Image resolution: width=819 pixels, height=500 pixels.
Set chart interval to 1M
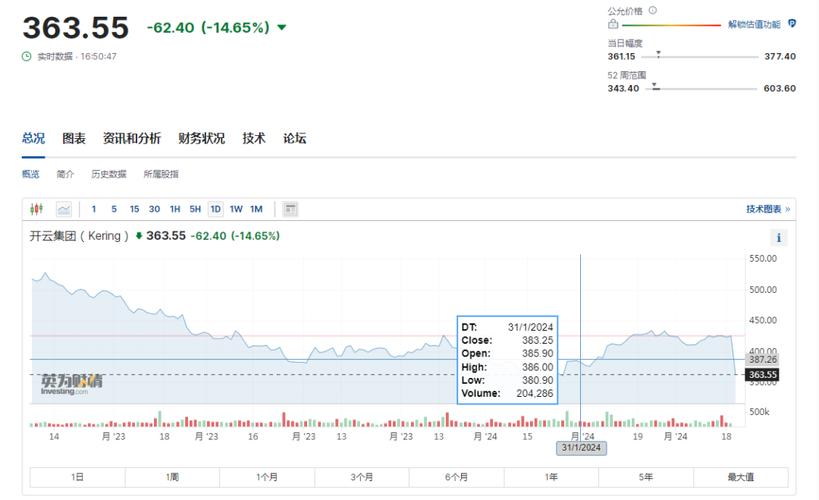256,209
